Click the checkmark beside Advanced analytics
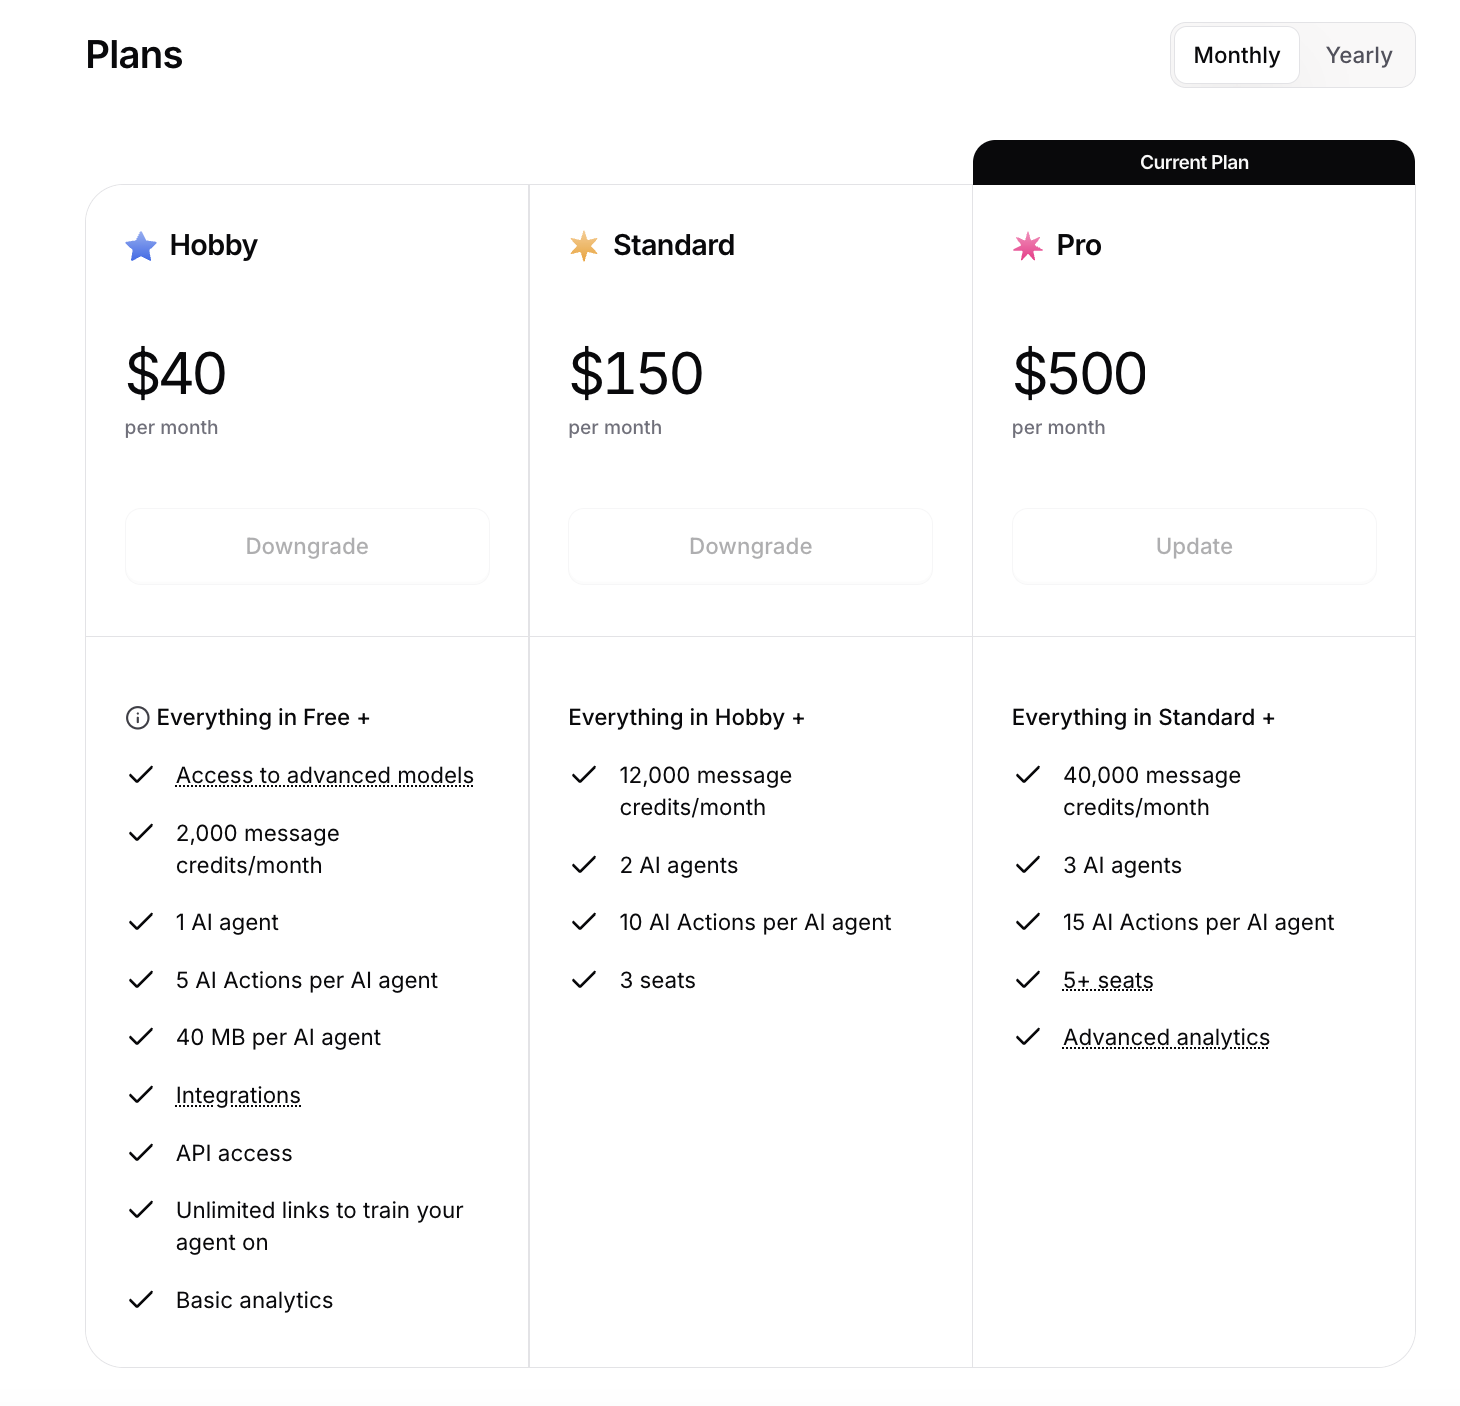Image resolution: width=1460 pixels, height=1406 pixels. pos(1027,1036)
